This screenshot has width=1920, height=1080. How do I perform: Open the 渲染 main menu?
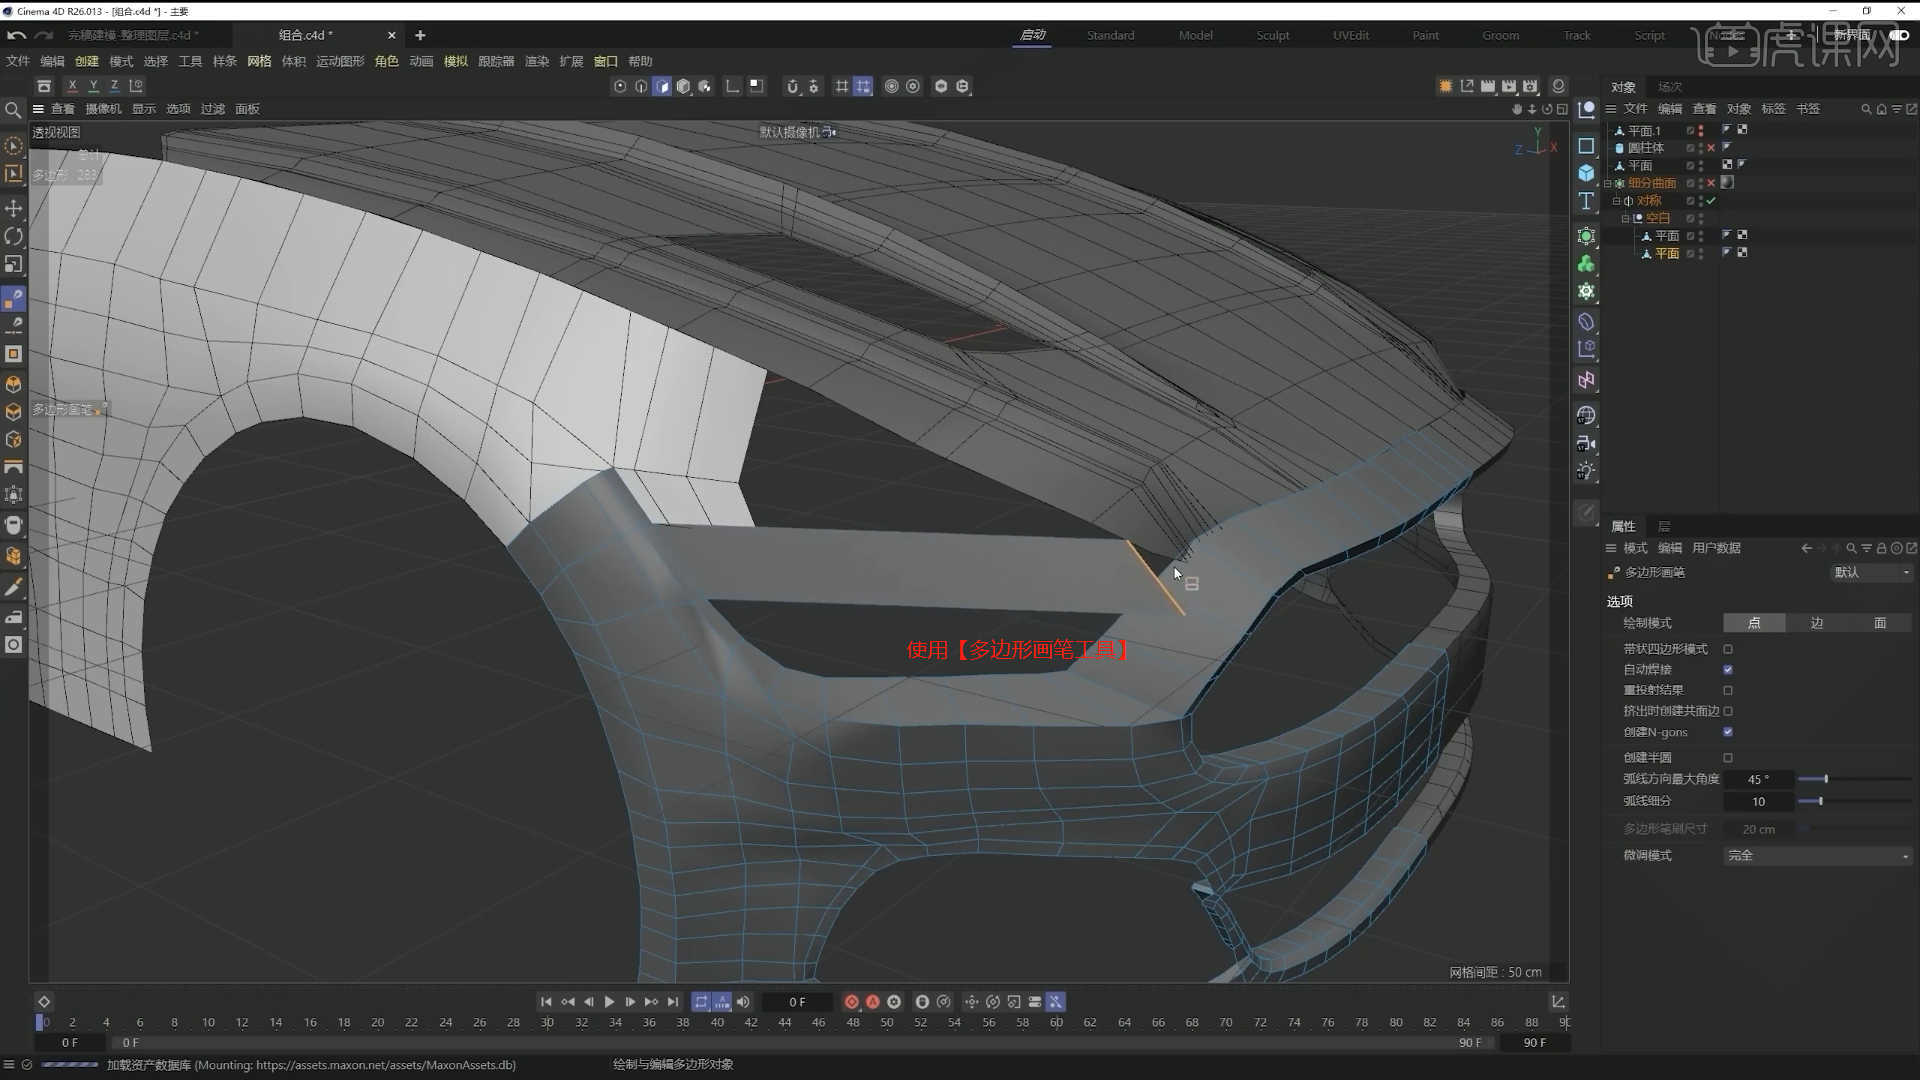pyautogui.click(x=537, y=61)
